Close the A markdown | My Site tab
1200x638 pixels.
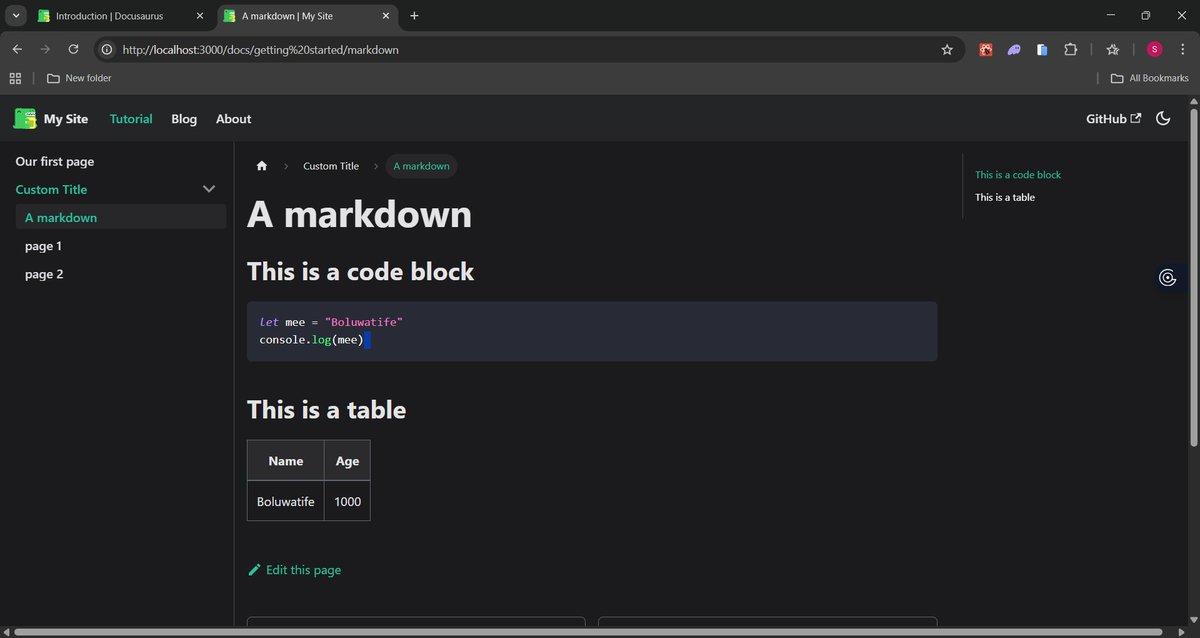coord(385,16)
